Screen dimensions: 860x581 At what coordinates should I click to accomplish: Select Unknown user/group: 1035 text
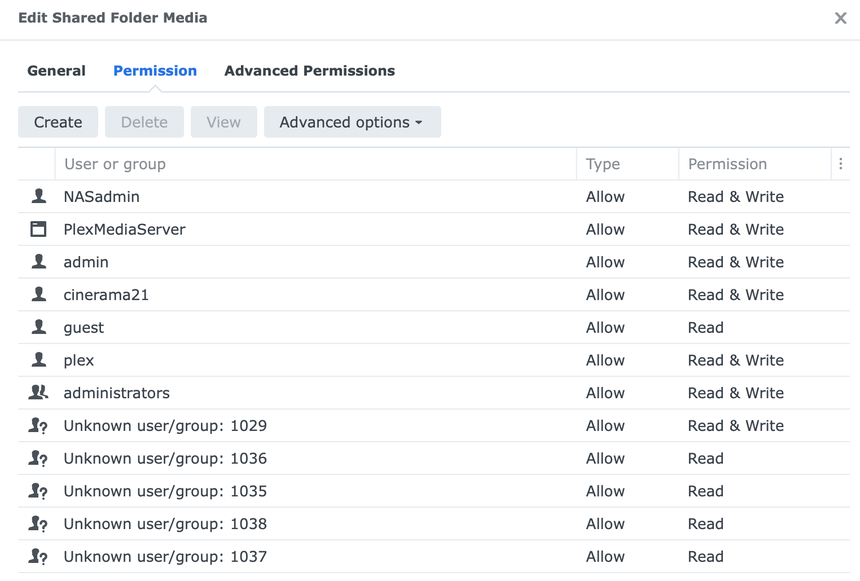(x=165, y=491)
